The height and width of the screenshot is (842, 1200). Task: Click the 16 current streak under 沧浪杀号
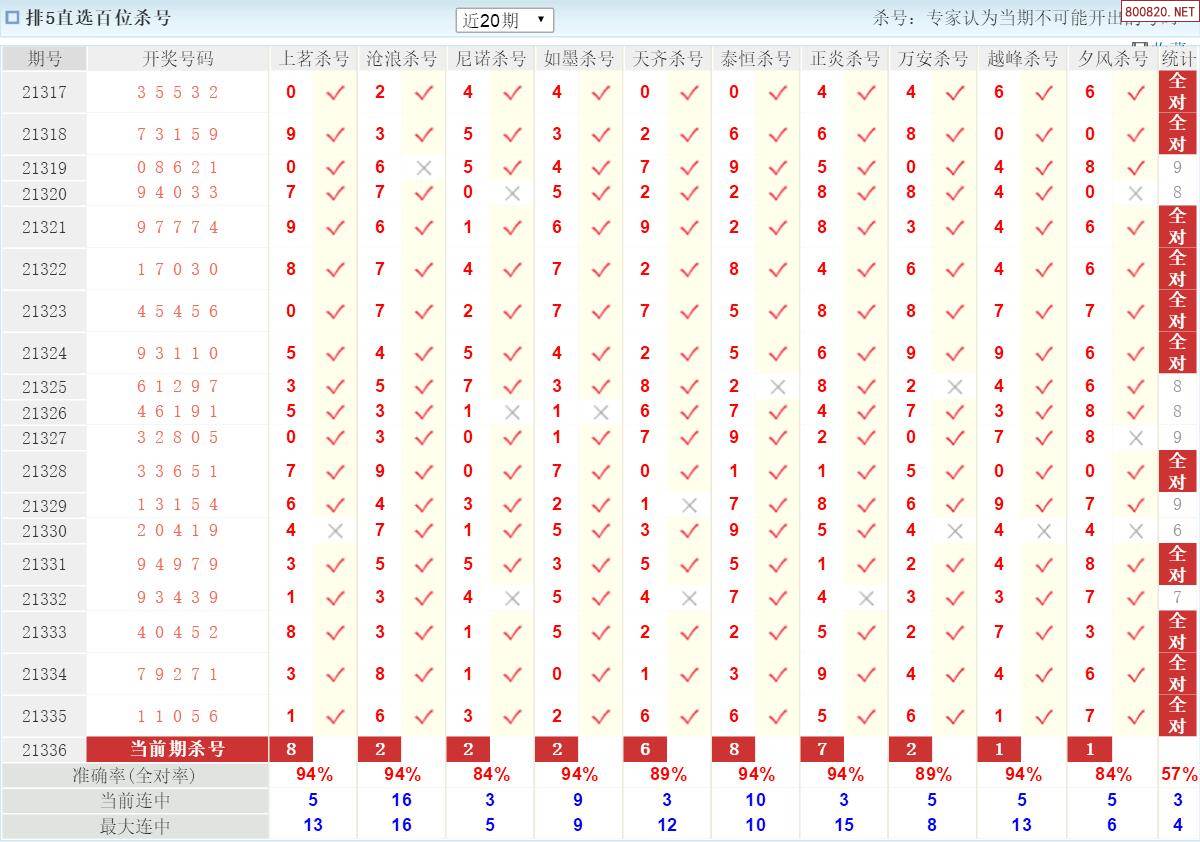click(402, 800)
